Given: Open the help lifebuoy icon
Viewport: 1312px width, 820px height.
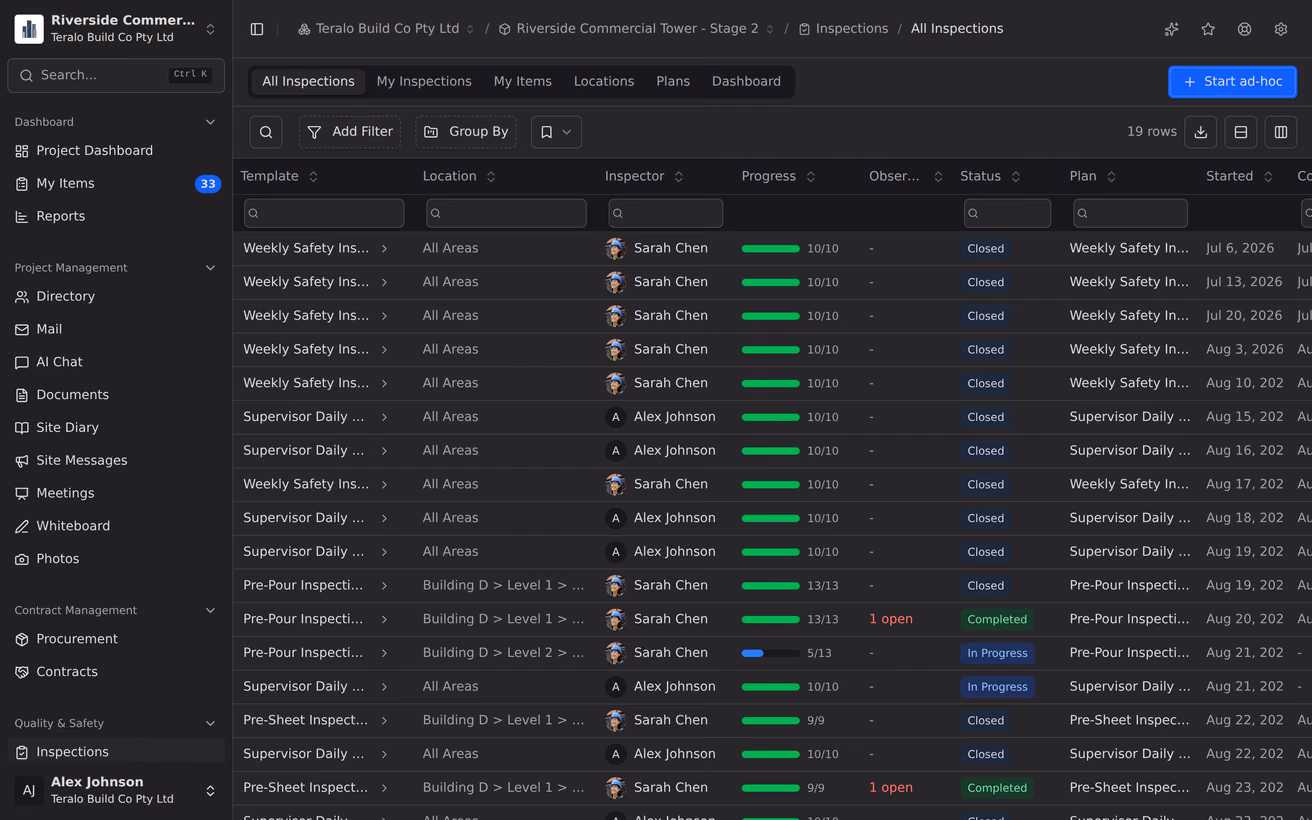Looking at the screenshot, I should [x=1244, y=29].
